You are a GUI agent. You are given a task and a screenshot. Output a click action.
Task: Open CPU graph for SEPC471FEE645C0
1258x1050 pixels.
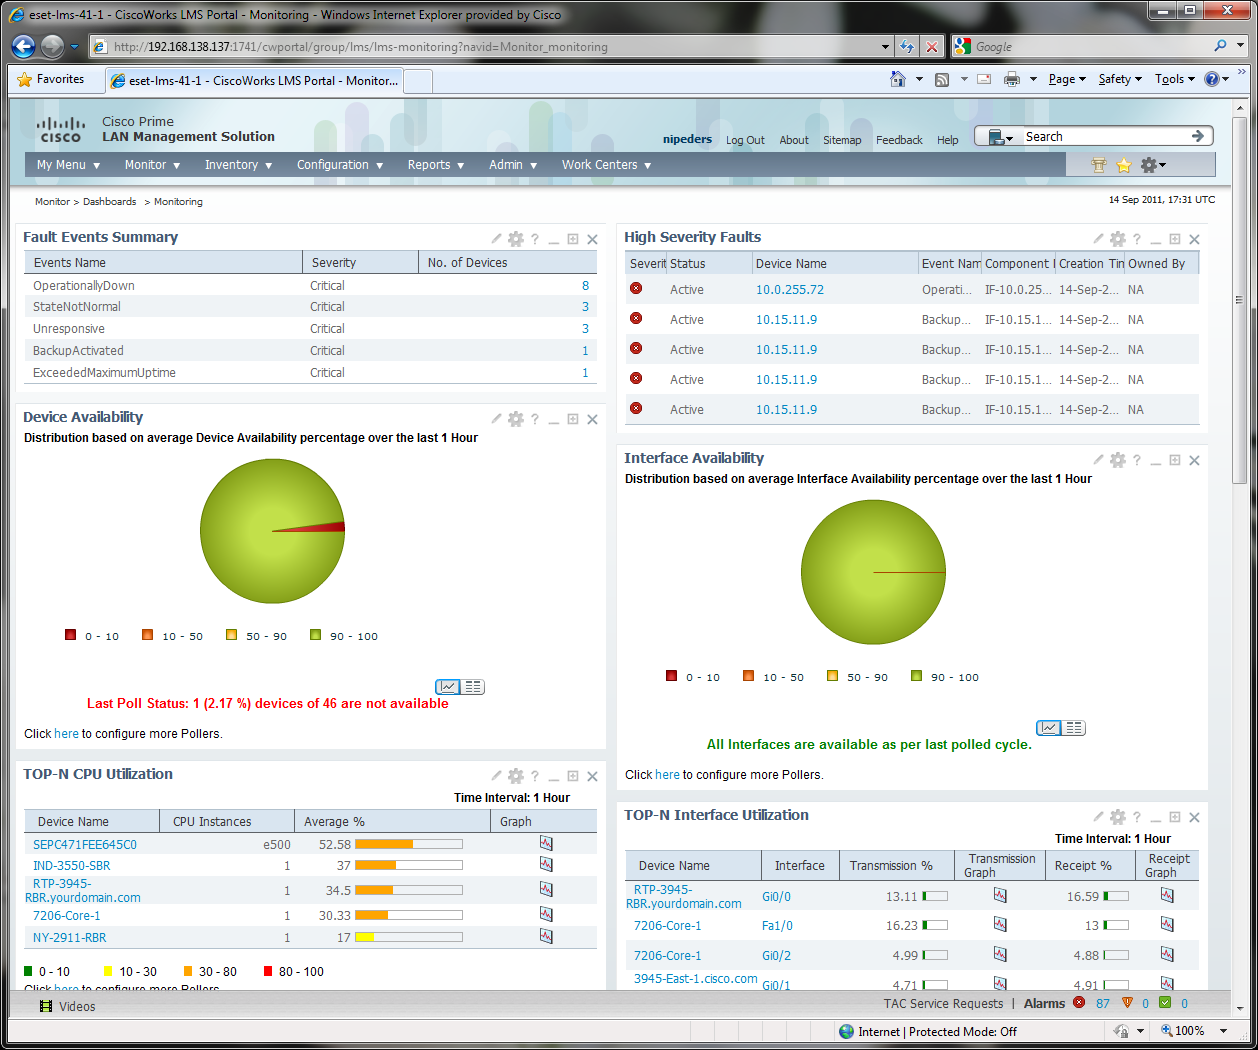tap(546, 843)
